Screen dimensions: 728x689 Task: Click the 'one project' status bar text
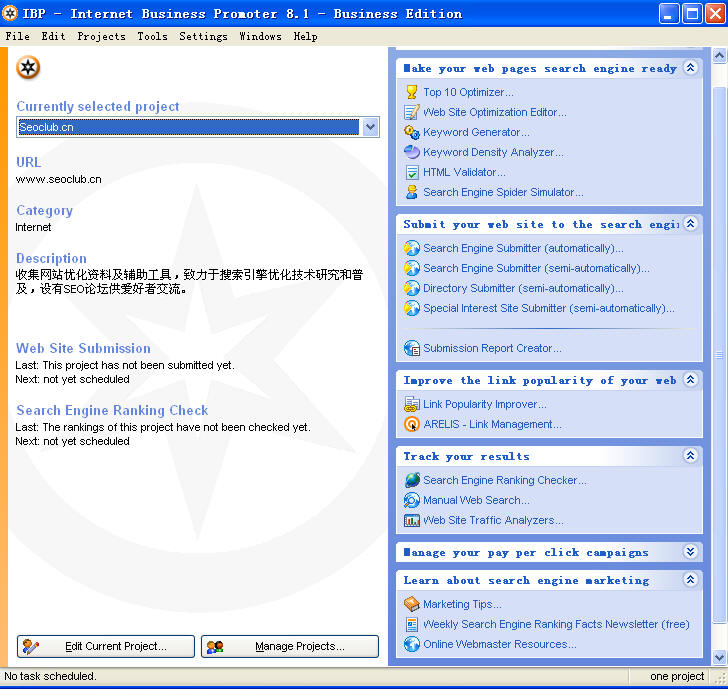[x=677, y=676]
